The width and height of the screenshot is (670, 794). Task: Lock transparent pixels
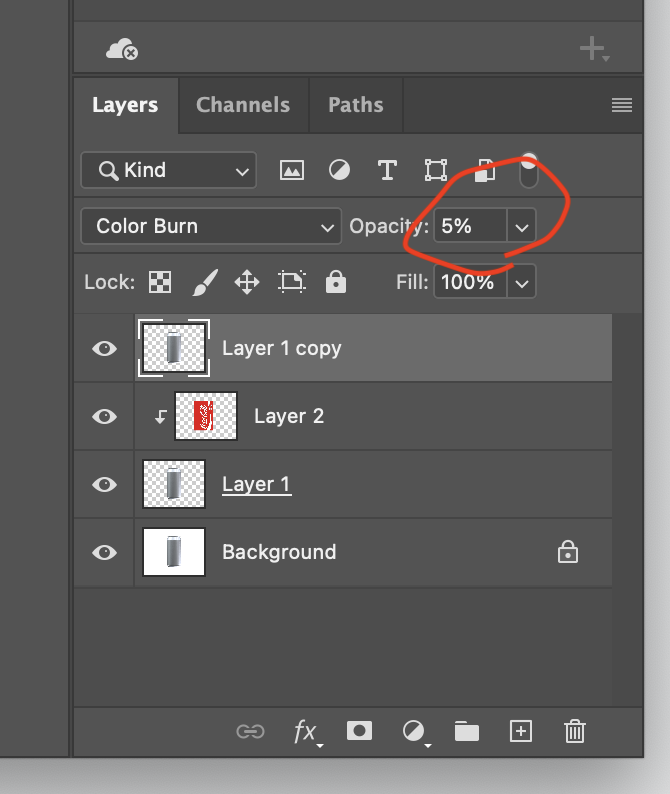[160, 282]
